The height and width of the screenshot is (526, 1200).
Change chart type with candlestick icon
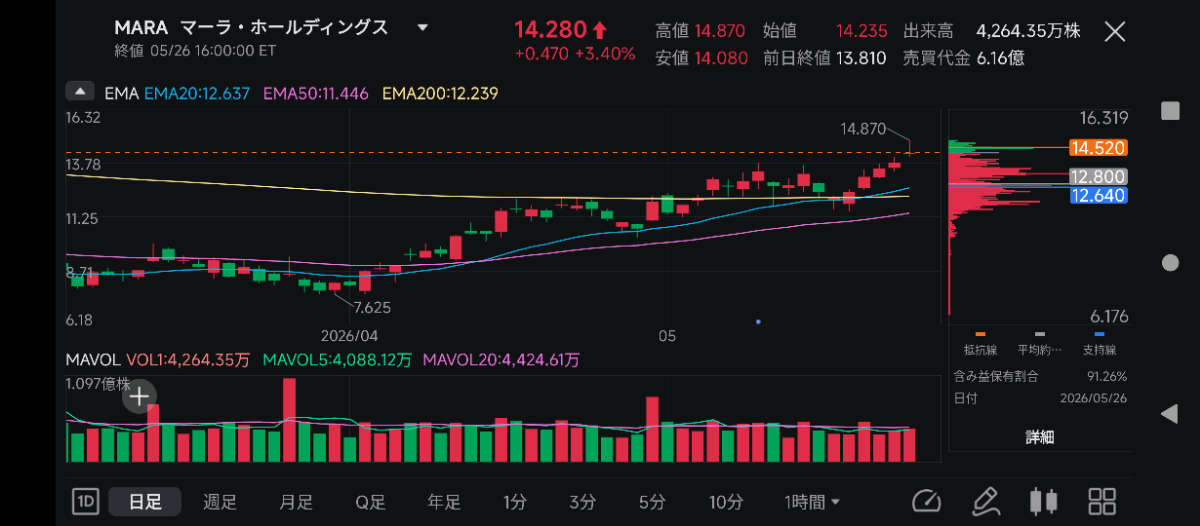click(1043, 500)
